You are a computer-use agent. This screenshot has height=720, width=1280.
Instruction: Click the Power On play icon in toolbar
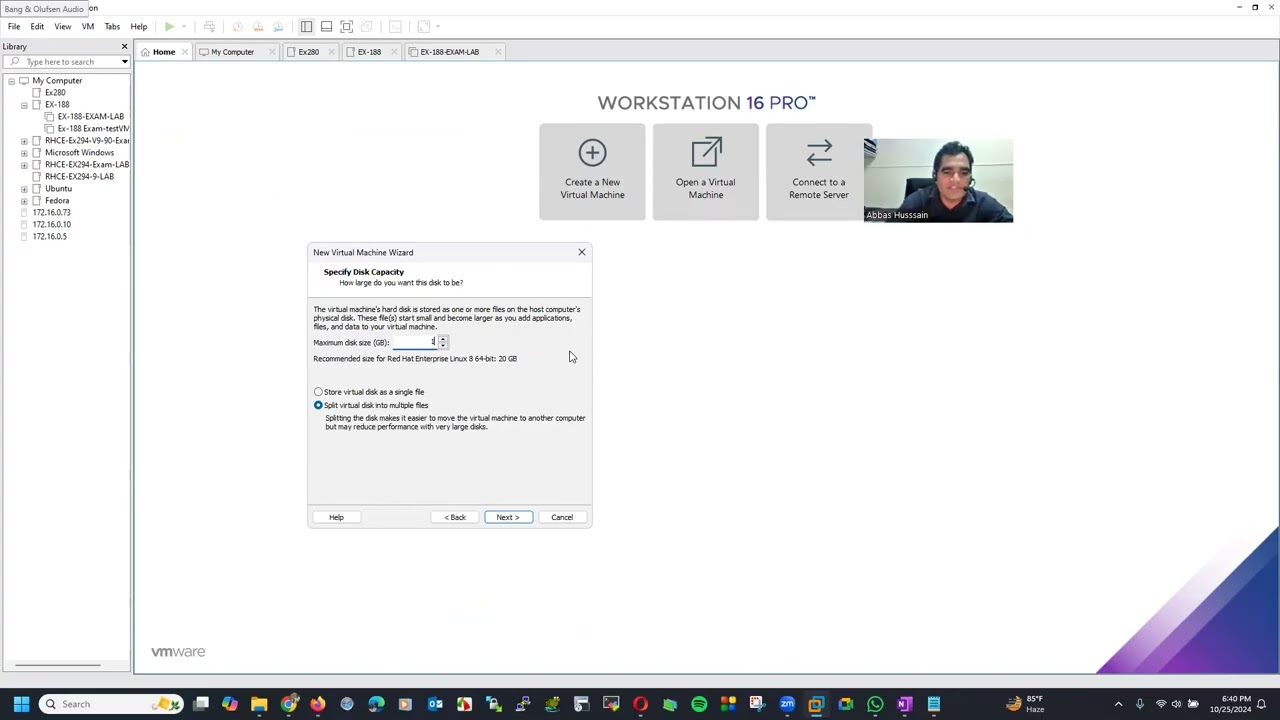(169, 26)
